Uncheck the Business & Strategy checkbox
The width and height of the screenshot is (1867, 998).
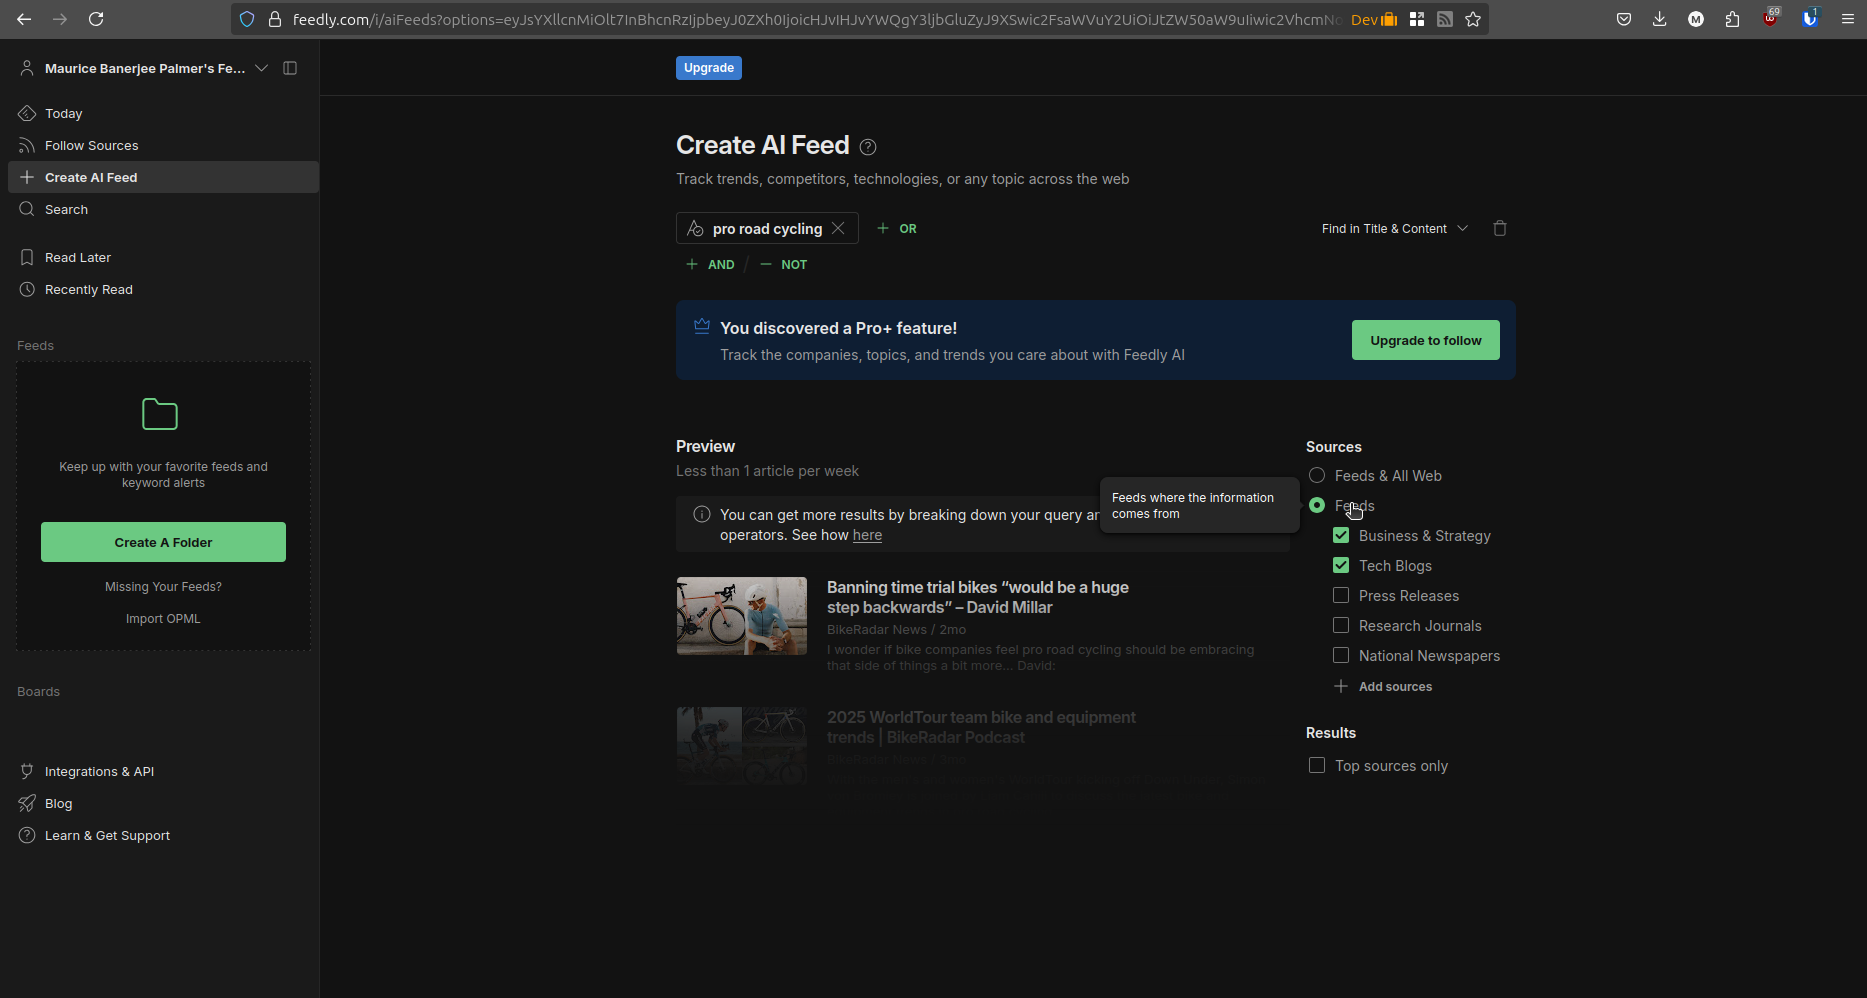[x=1341, y=536]
